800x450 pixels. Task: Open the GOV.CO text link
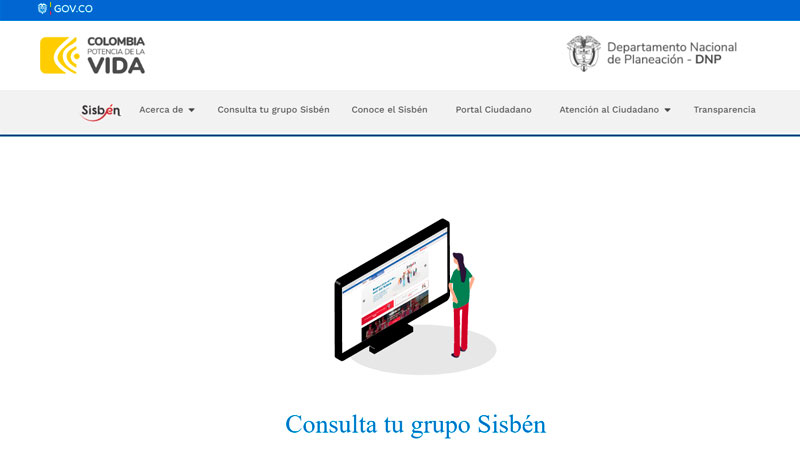pos(73,9)
